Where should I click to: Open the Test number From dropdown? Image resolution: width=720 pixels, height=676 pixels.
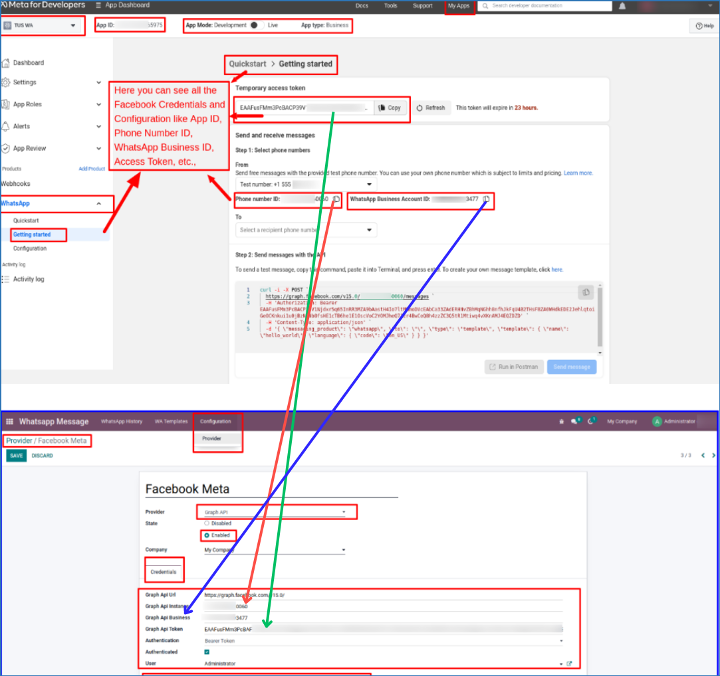click(x=306, y=184)
